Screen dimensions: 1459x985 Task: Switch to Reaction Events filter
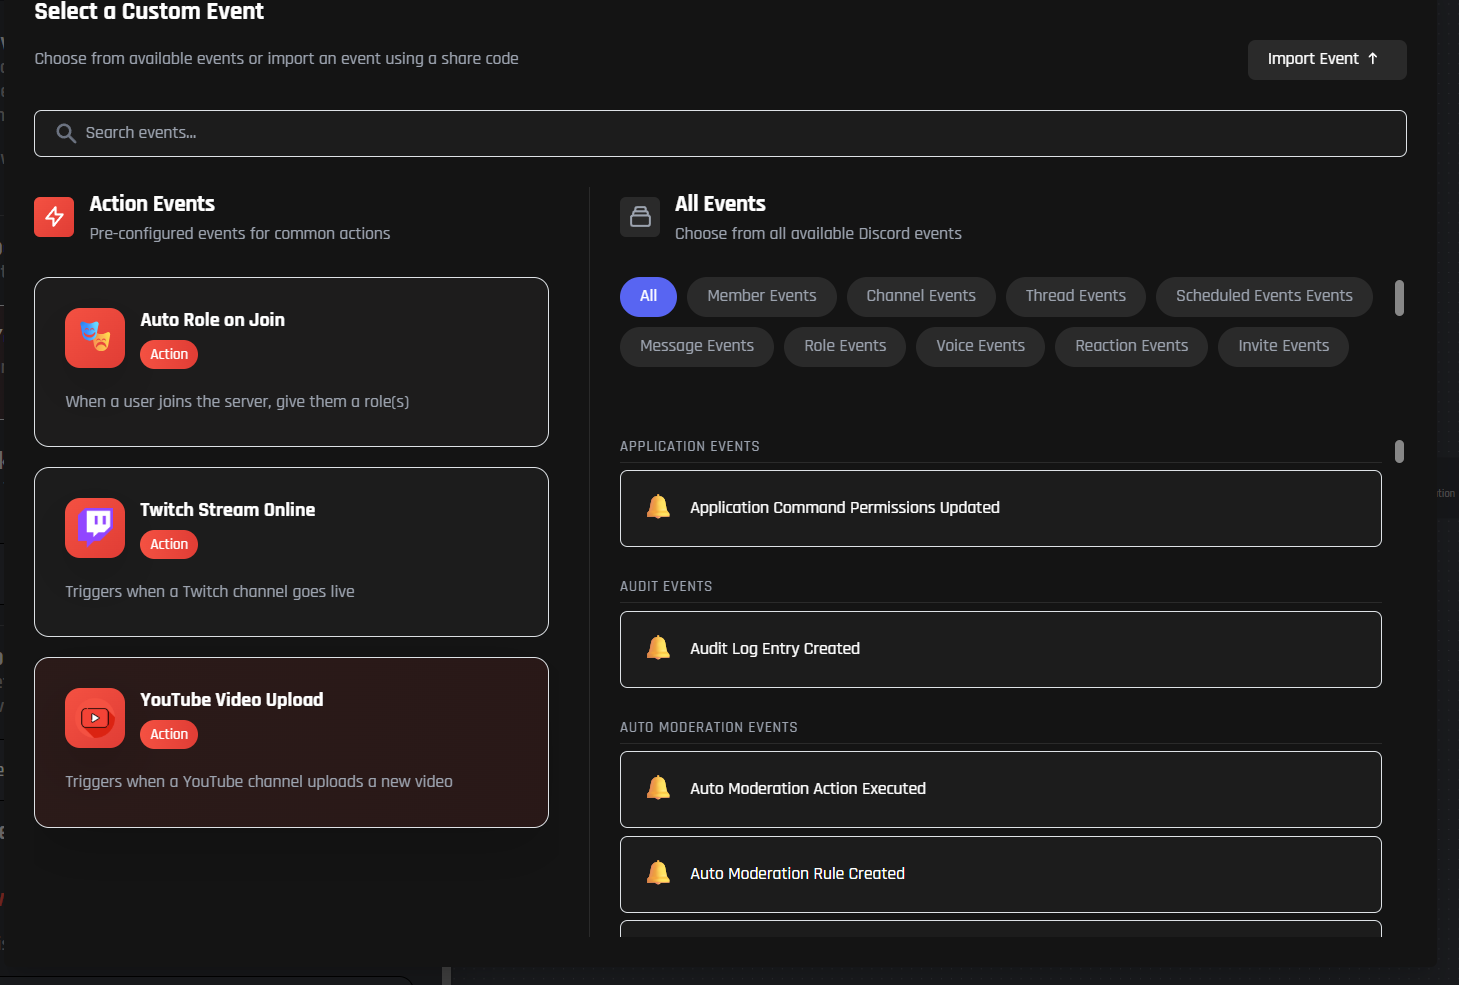(x=1131, y=346)
